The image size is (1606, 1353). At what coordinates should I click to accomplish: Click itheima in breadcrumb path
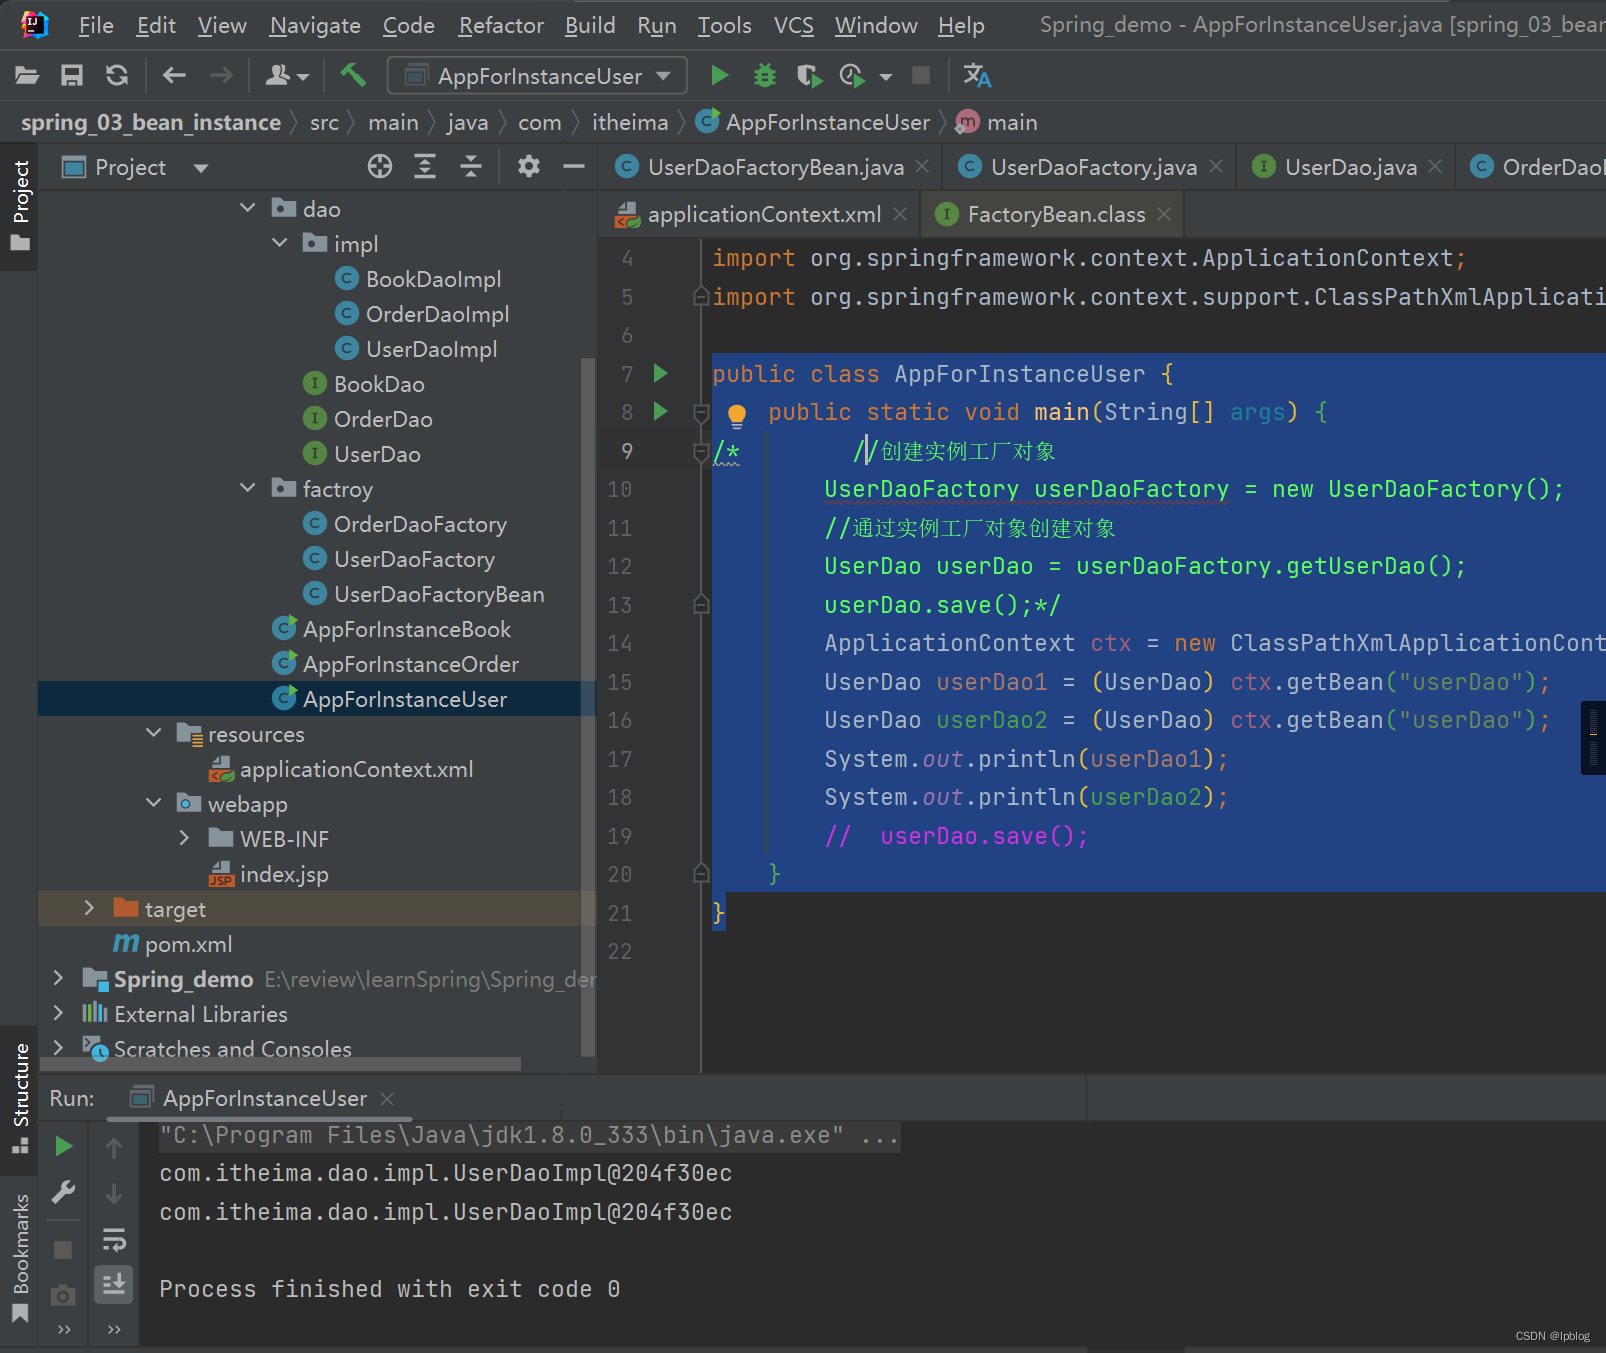(x=630, y=122)
